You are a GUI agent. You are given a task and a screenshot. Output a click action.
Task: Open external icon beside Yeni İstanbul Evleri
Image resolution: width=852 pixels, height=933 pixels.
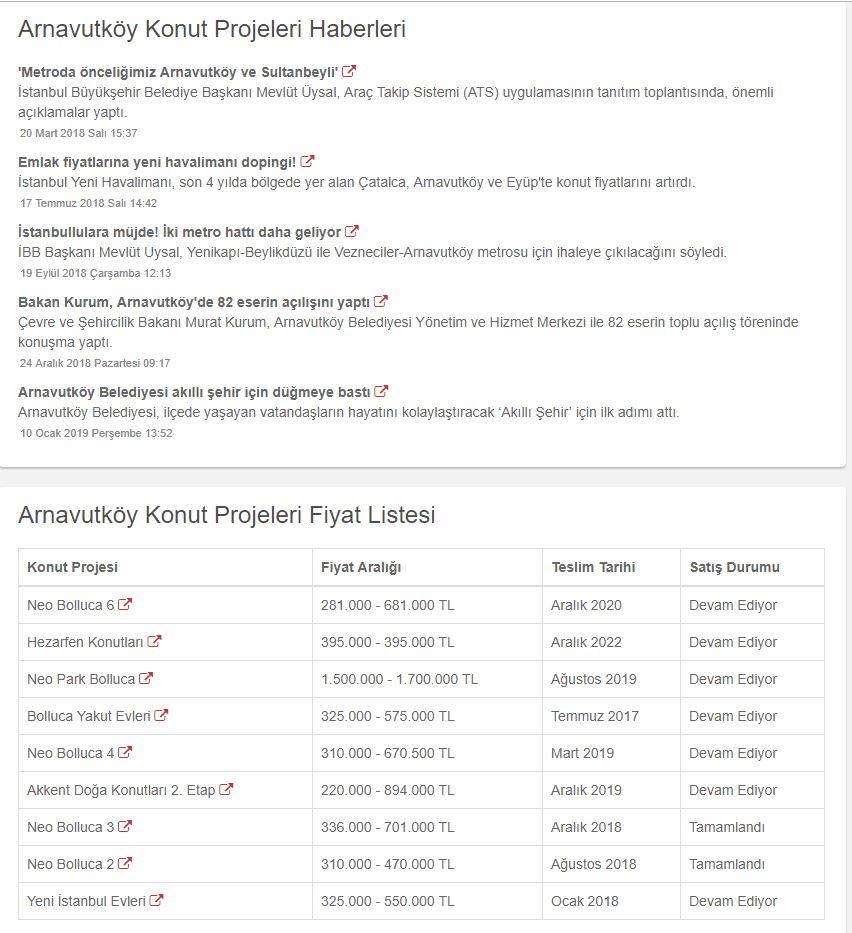point(156,900)
